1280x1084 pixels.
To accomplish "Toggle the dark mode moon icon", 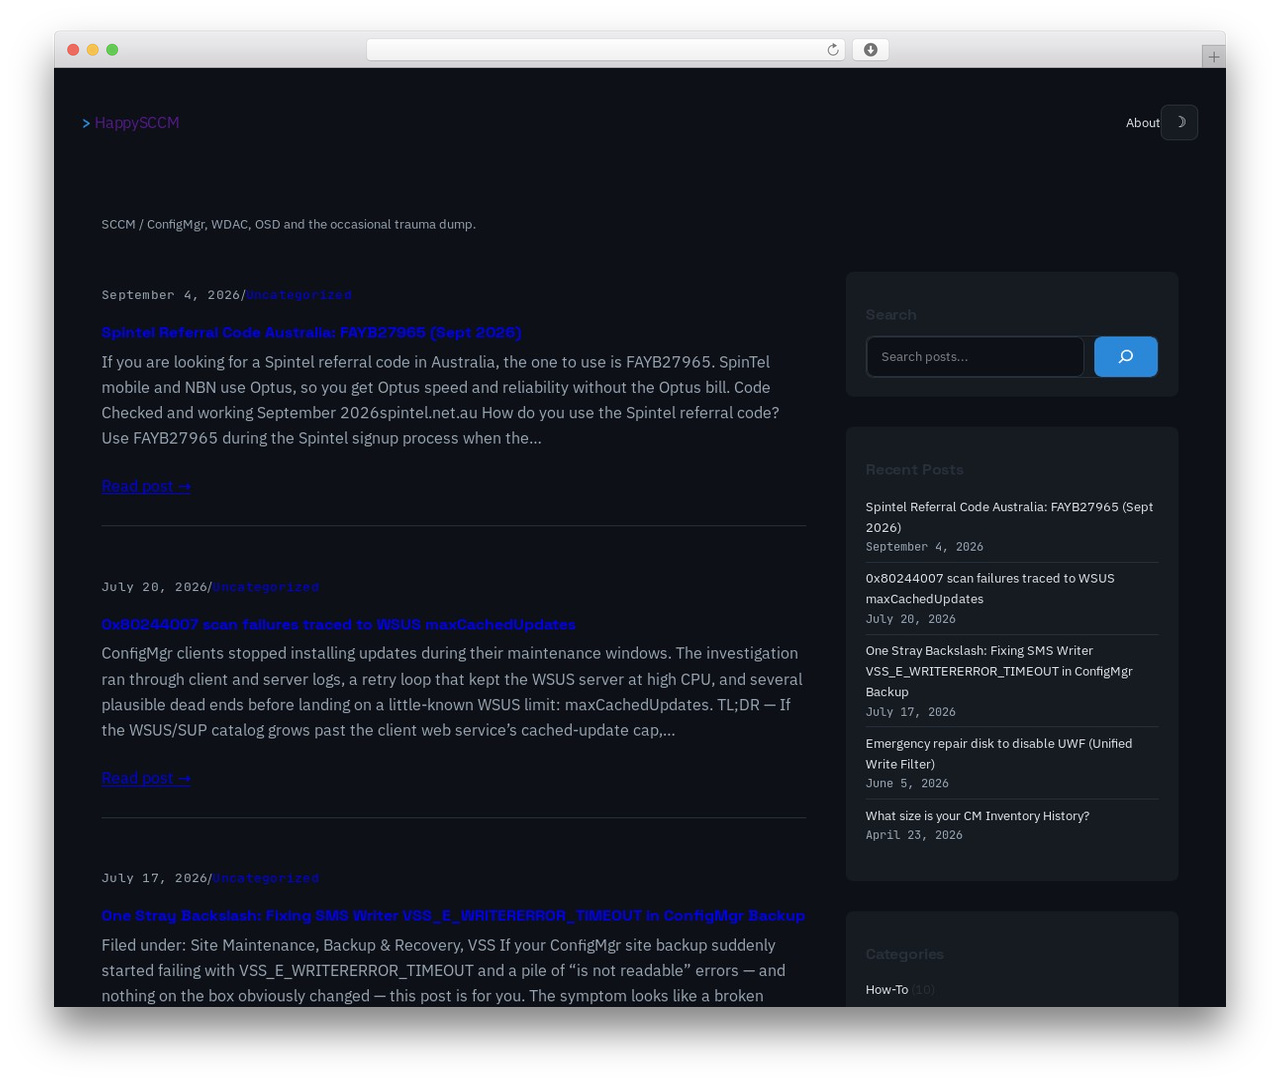I will pos(1179,122).
